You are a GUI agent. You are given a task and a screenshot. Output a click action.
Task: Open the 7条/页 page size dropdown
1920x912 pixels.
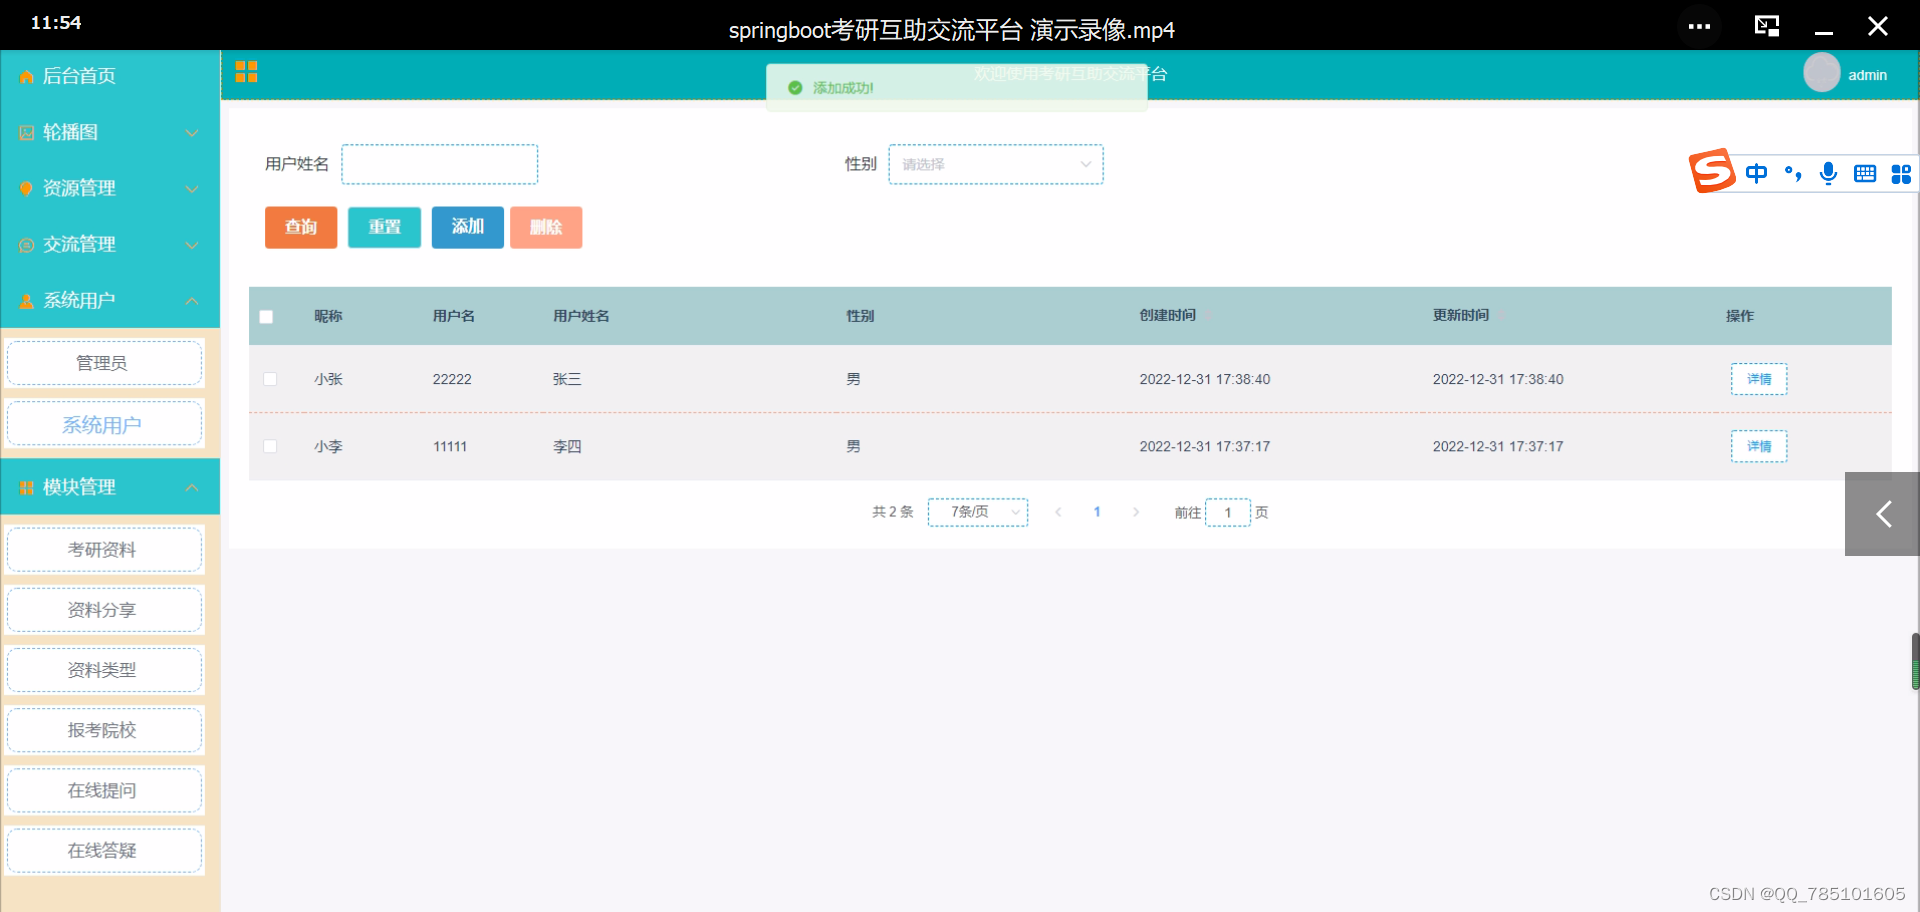click(x=977, y=512)
